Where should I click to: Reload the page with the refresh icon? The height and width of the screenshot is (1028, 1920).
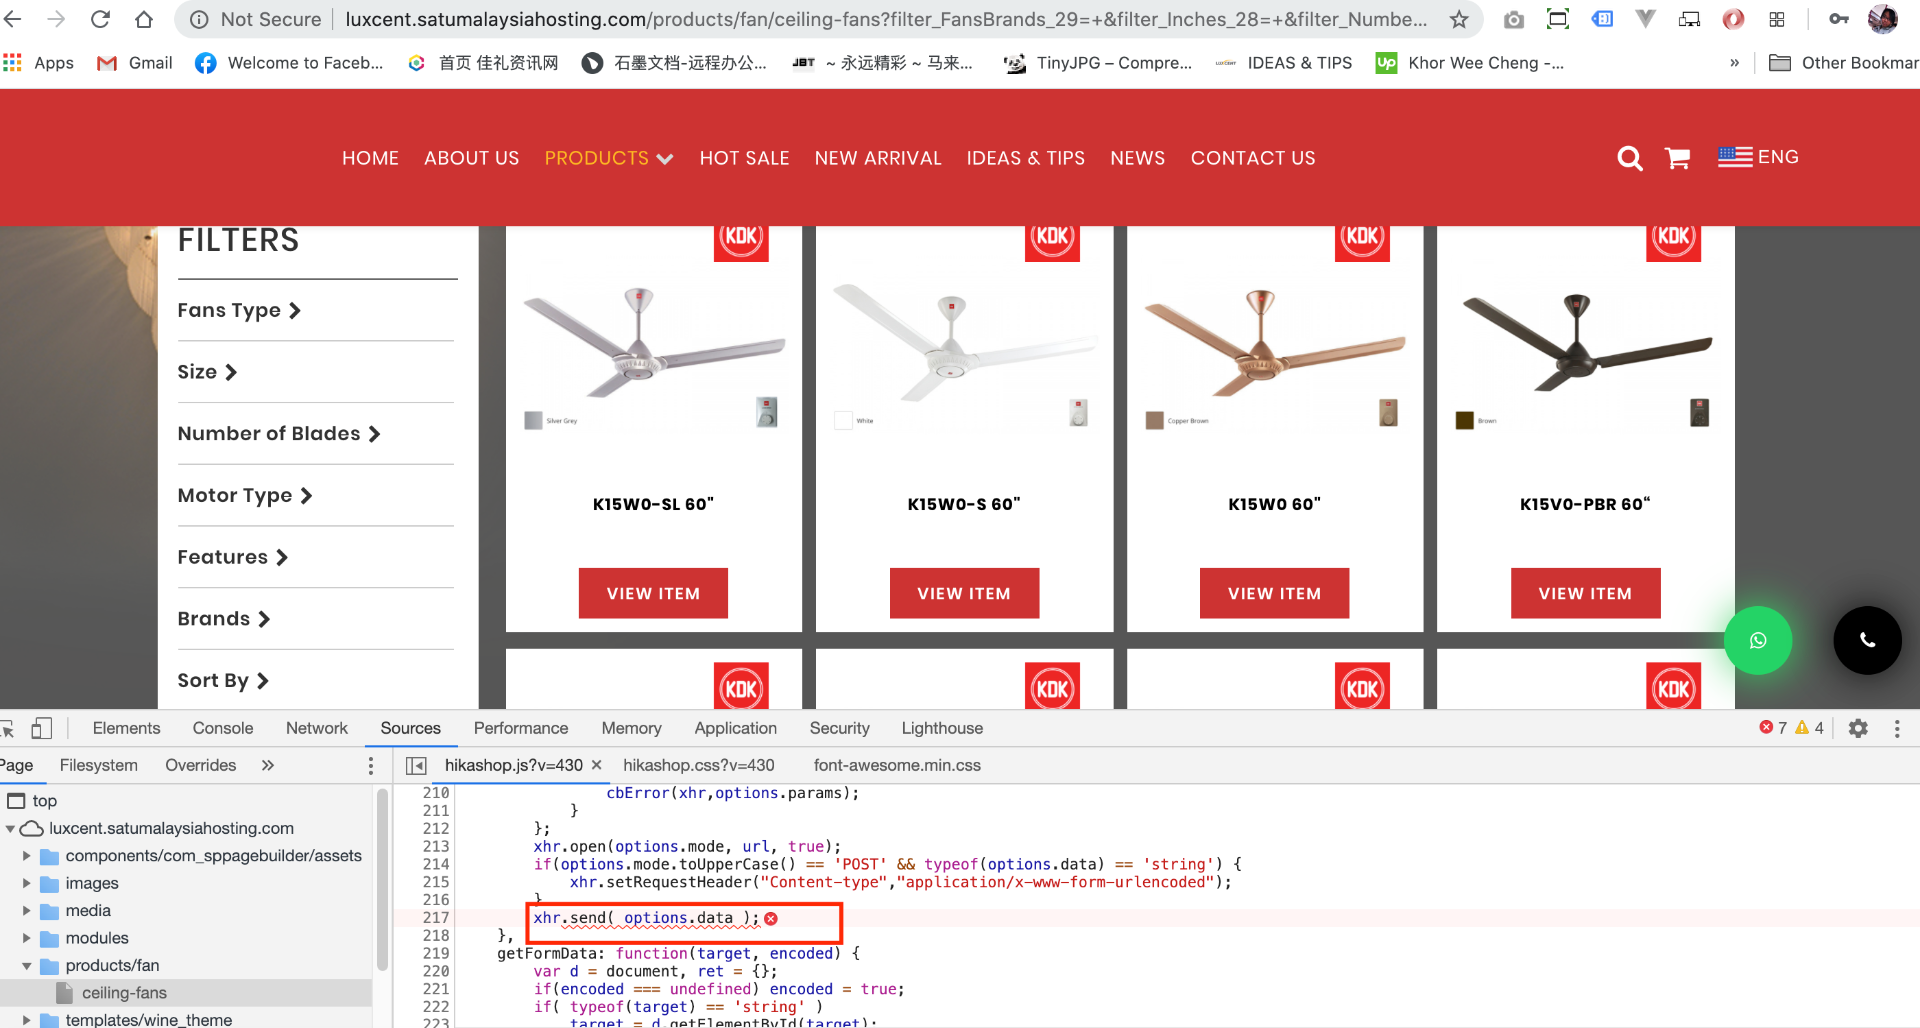pyautogui.click(x=100, y=19)
